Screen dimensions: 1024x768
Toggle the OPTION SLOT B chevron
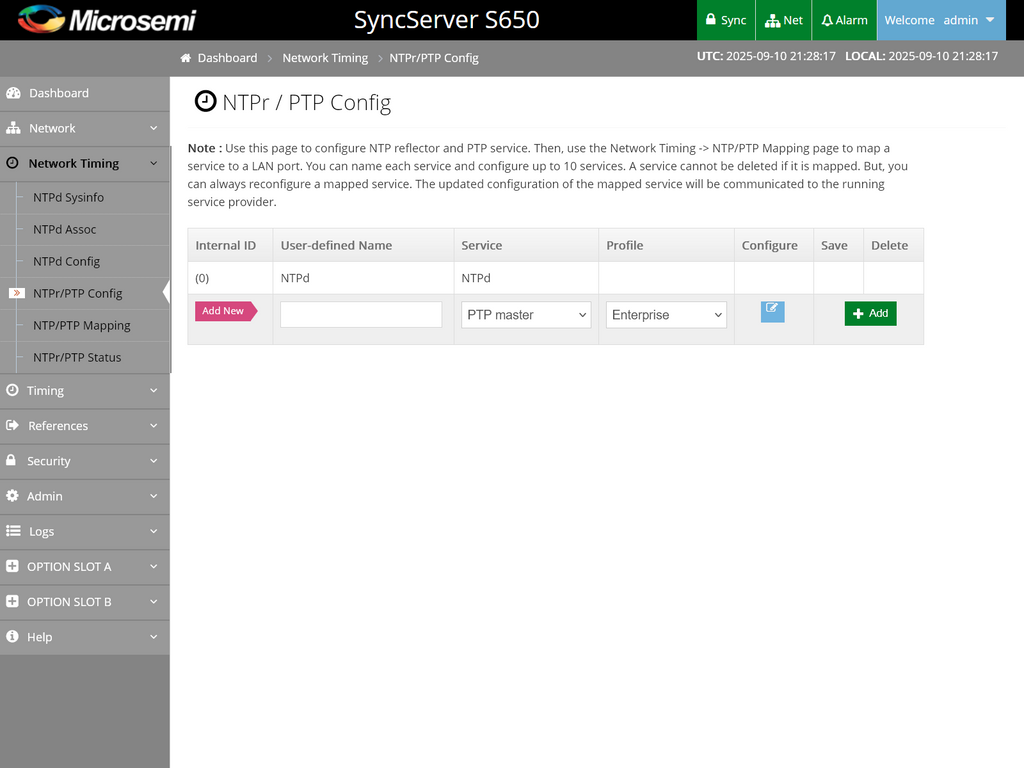coord(153,602)
